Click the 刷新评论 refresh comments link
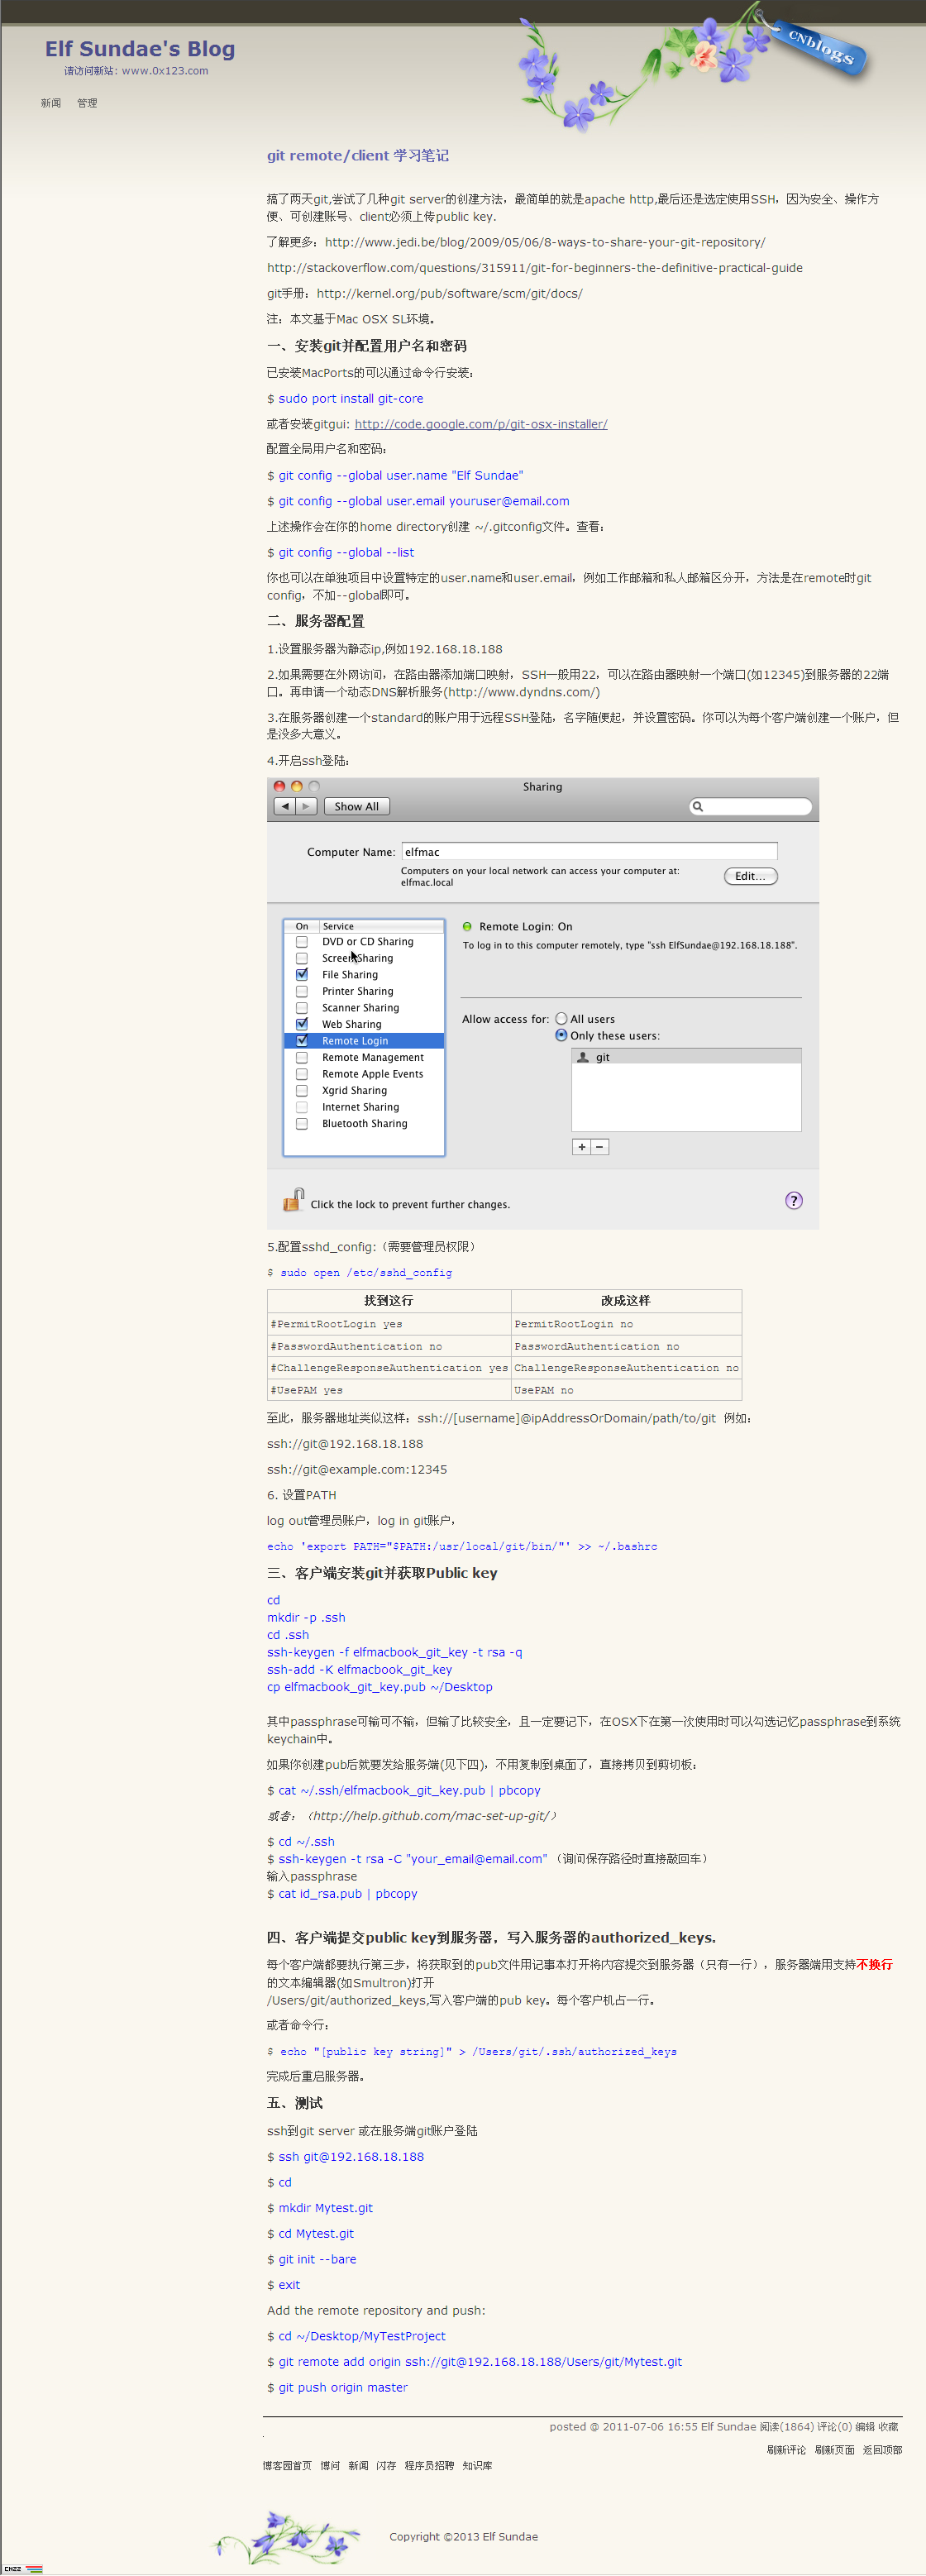 tap(786, 2450)
